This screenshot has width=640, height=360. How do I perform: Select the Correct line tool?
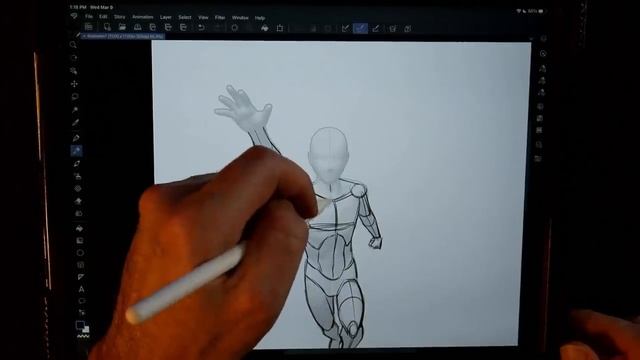82,313
